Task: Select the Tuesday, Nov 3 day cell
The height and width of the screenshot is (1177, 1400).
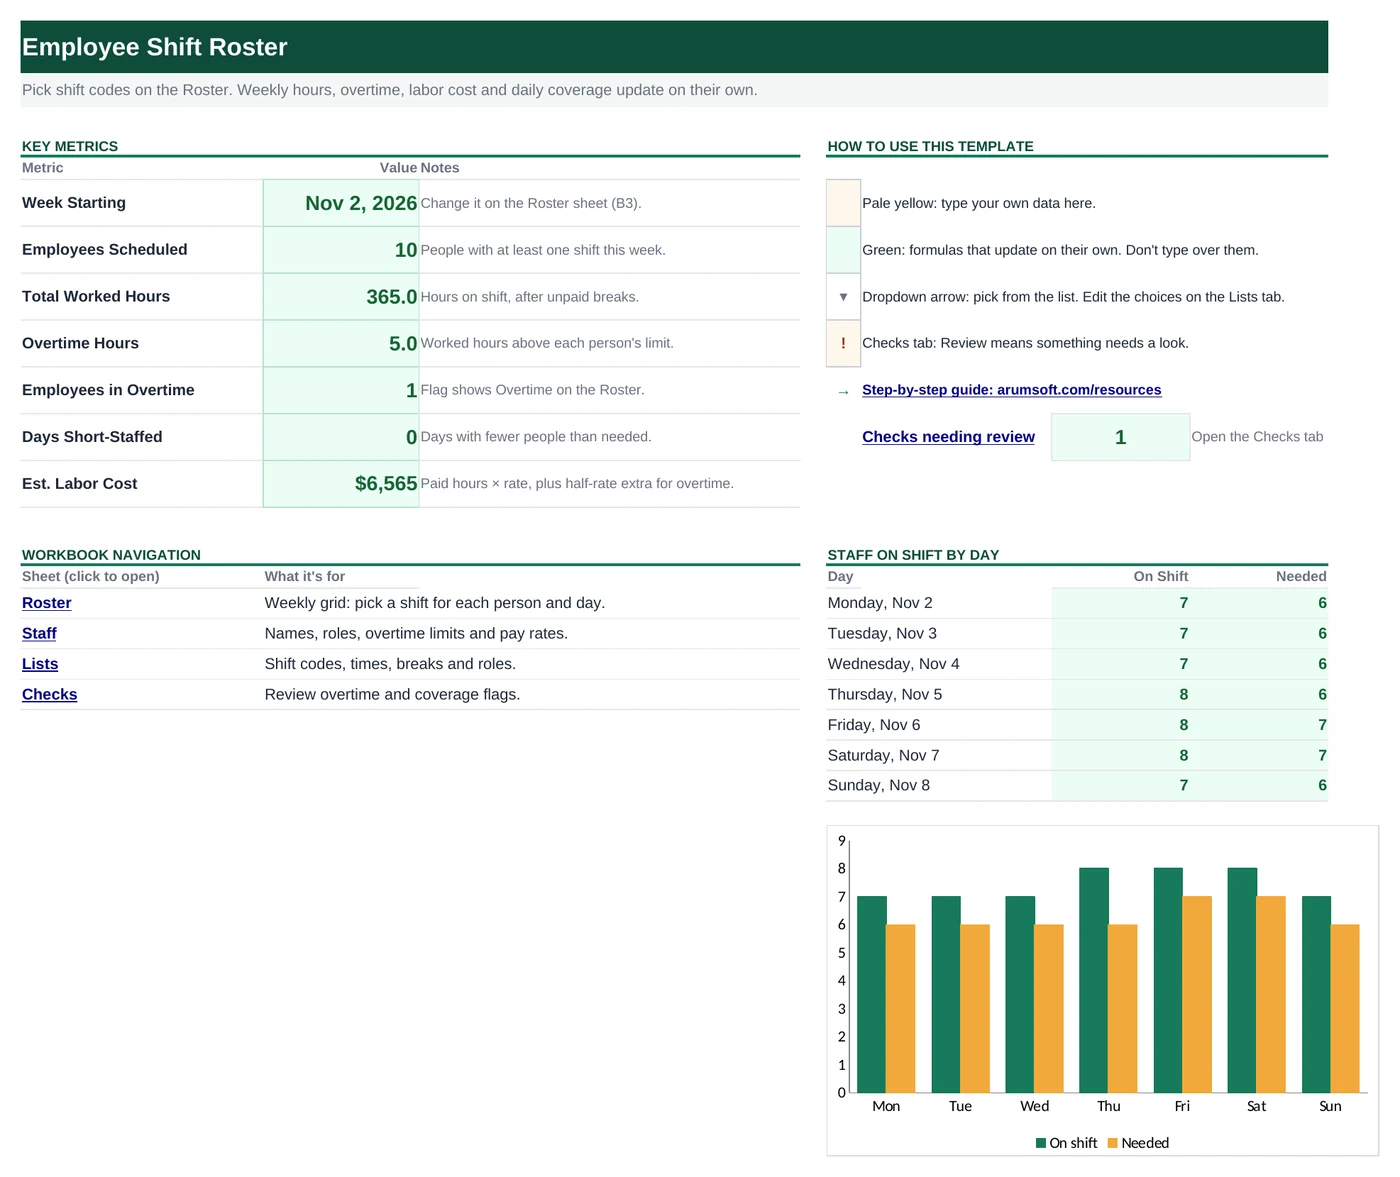Action: point(939,633)
